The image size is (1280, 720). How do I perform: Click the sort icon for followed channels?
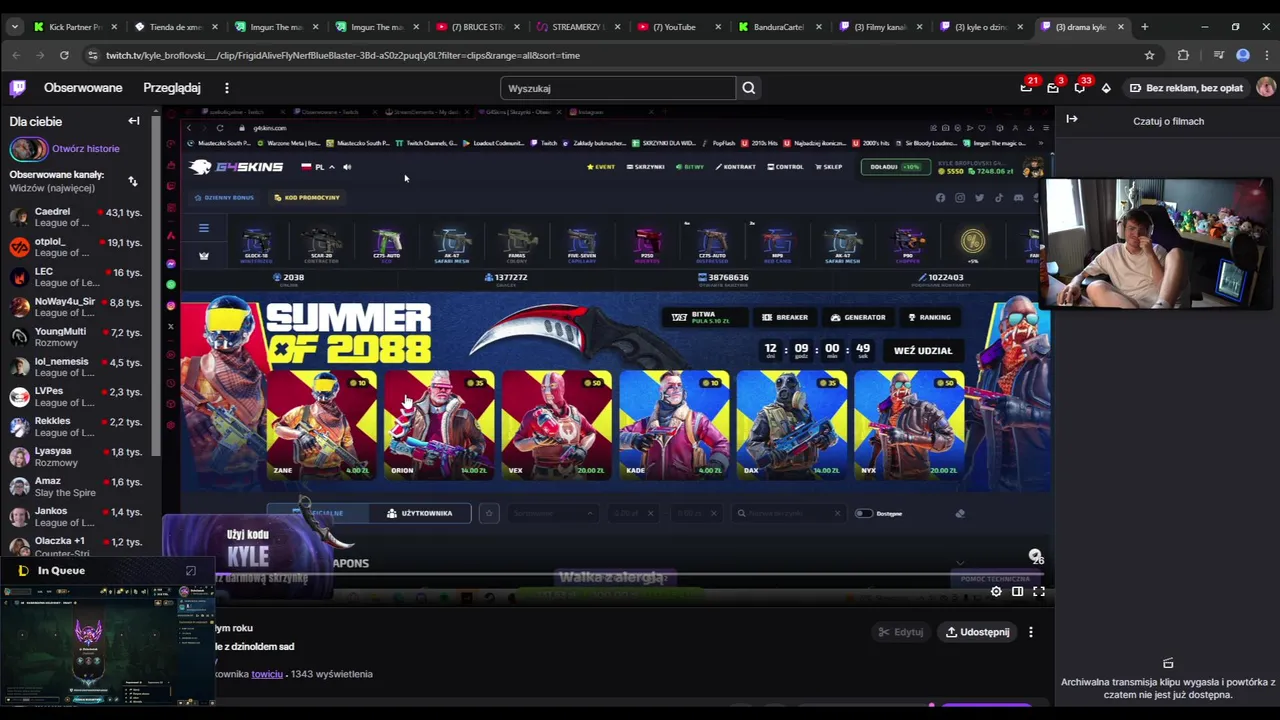pos(133,181)
